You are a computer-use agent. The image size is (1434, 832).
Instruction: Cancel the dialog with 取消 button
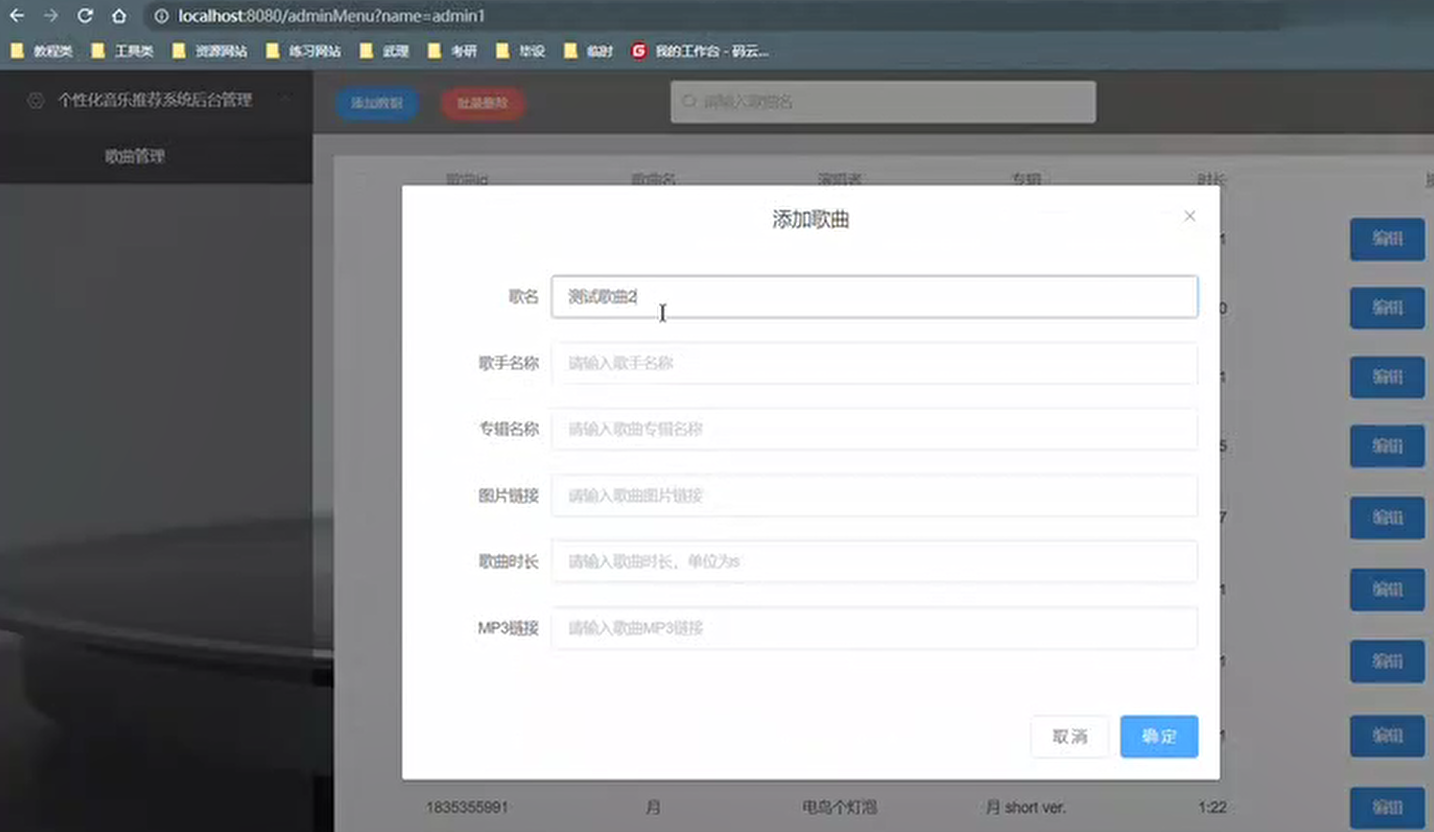pos(1070,737)
